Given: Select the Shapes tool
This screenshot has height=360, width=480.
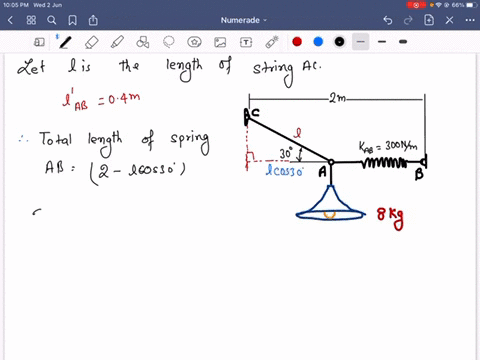Looking at the screenshot, I should pyautogui.click(x=143, y=42).
